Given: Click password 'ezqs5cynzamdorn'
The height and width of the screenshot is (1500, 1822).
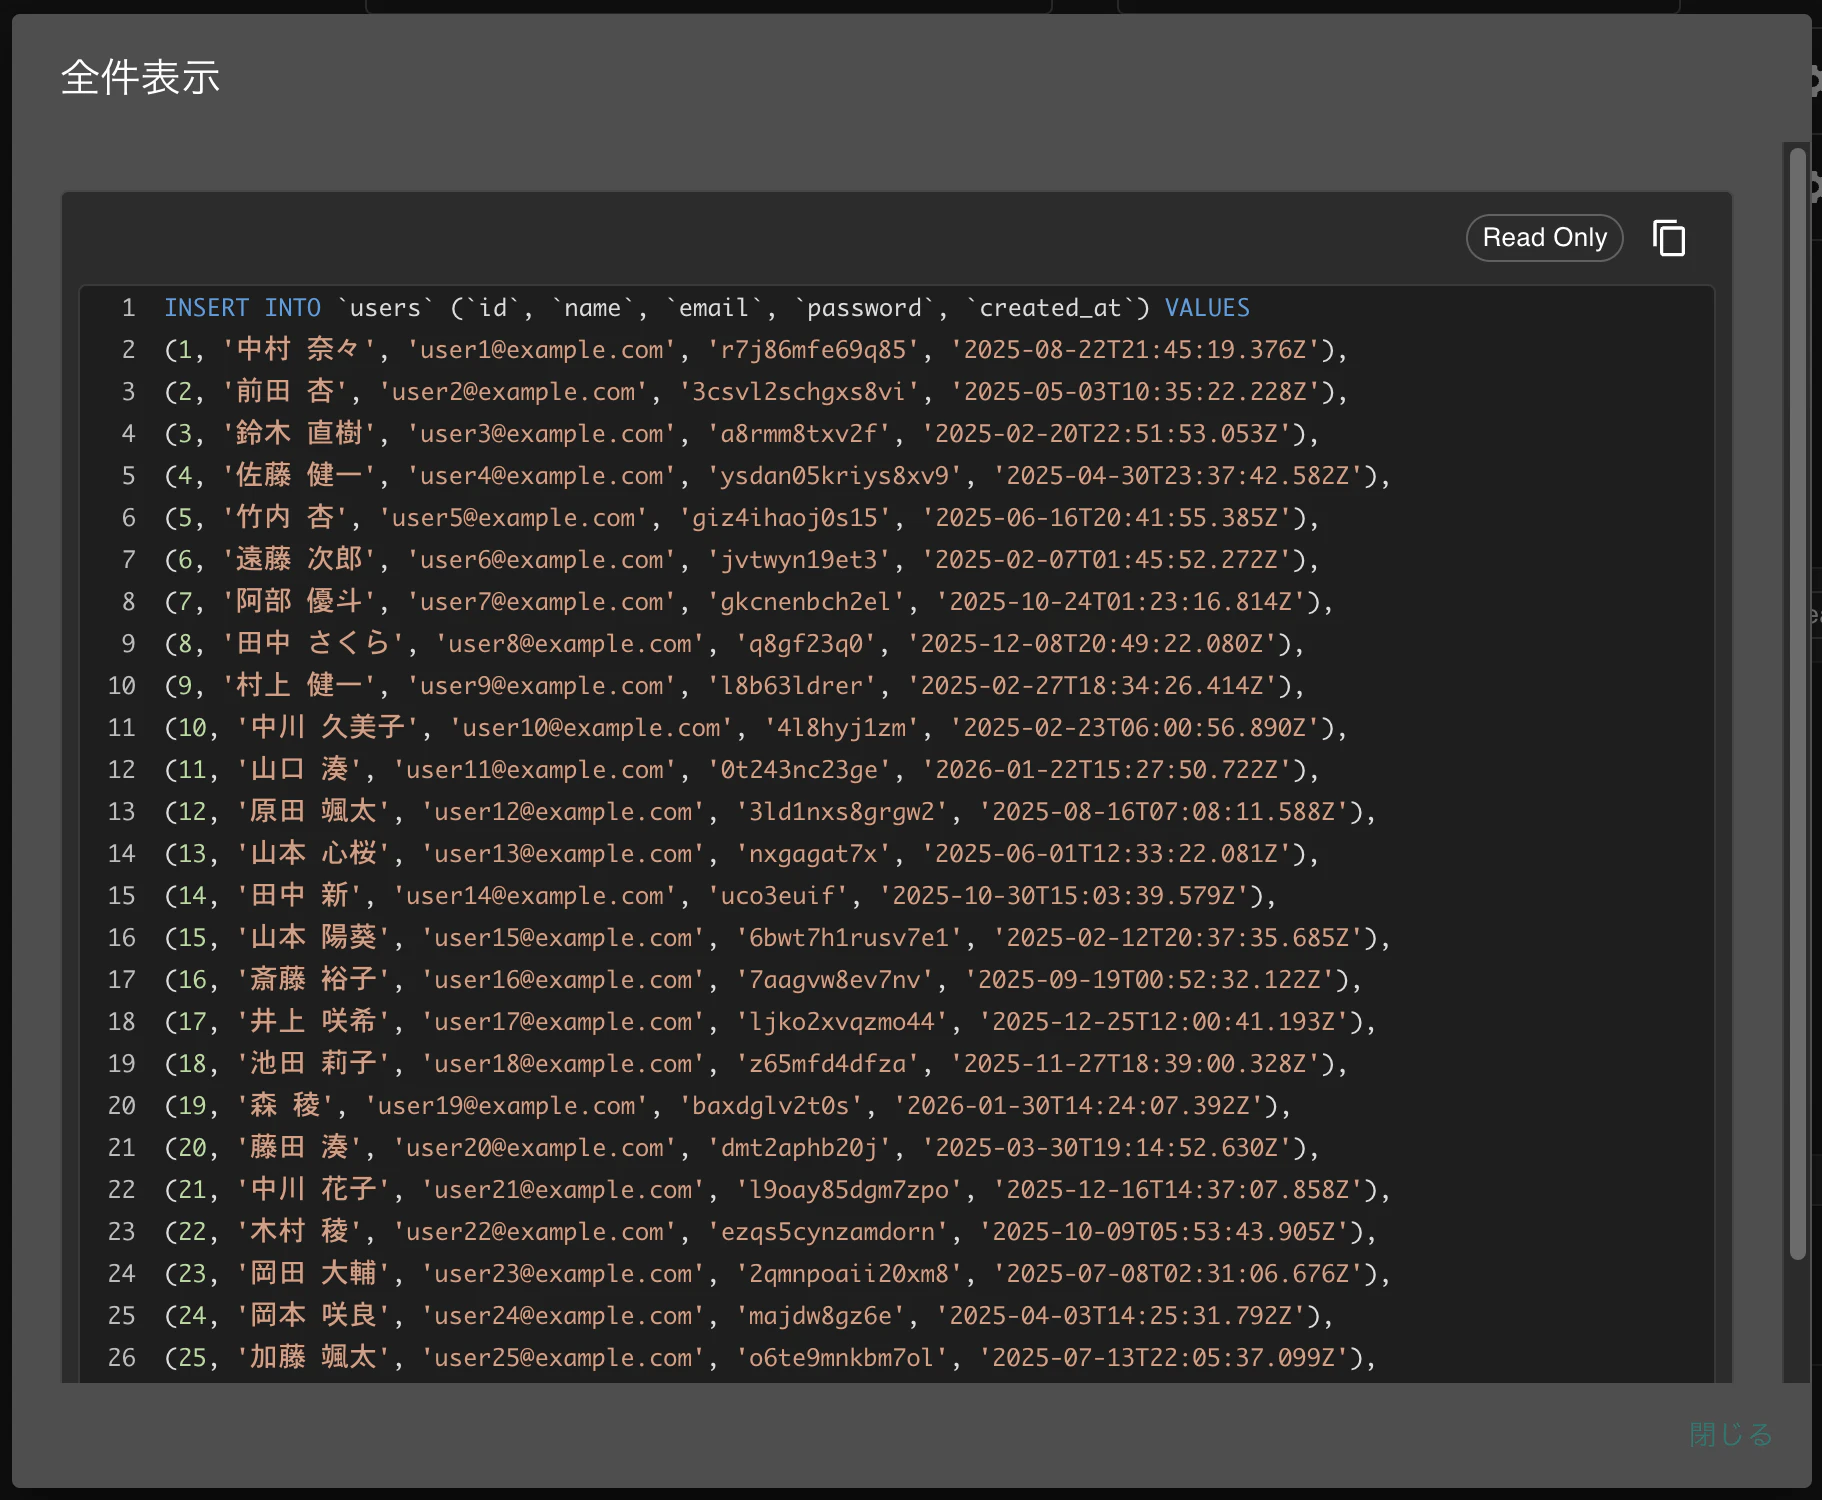Looking at the screenshot, I should (x=827, y=1232).
